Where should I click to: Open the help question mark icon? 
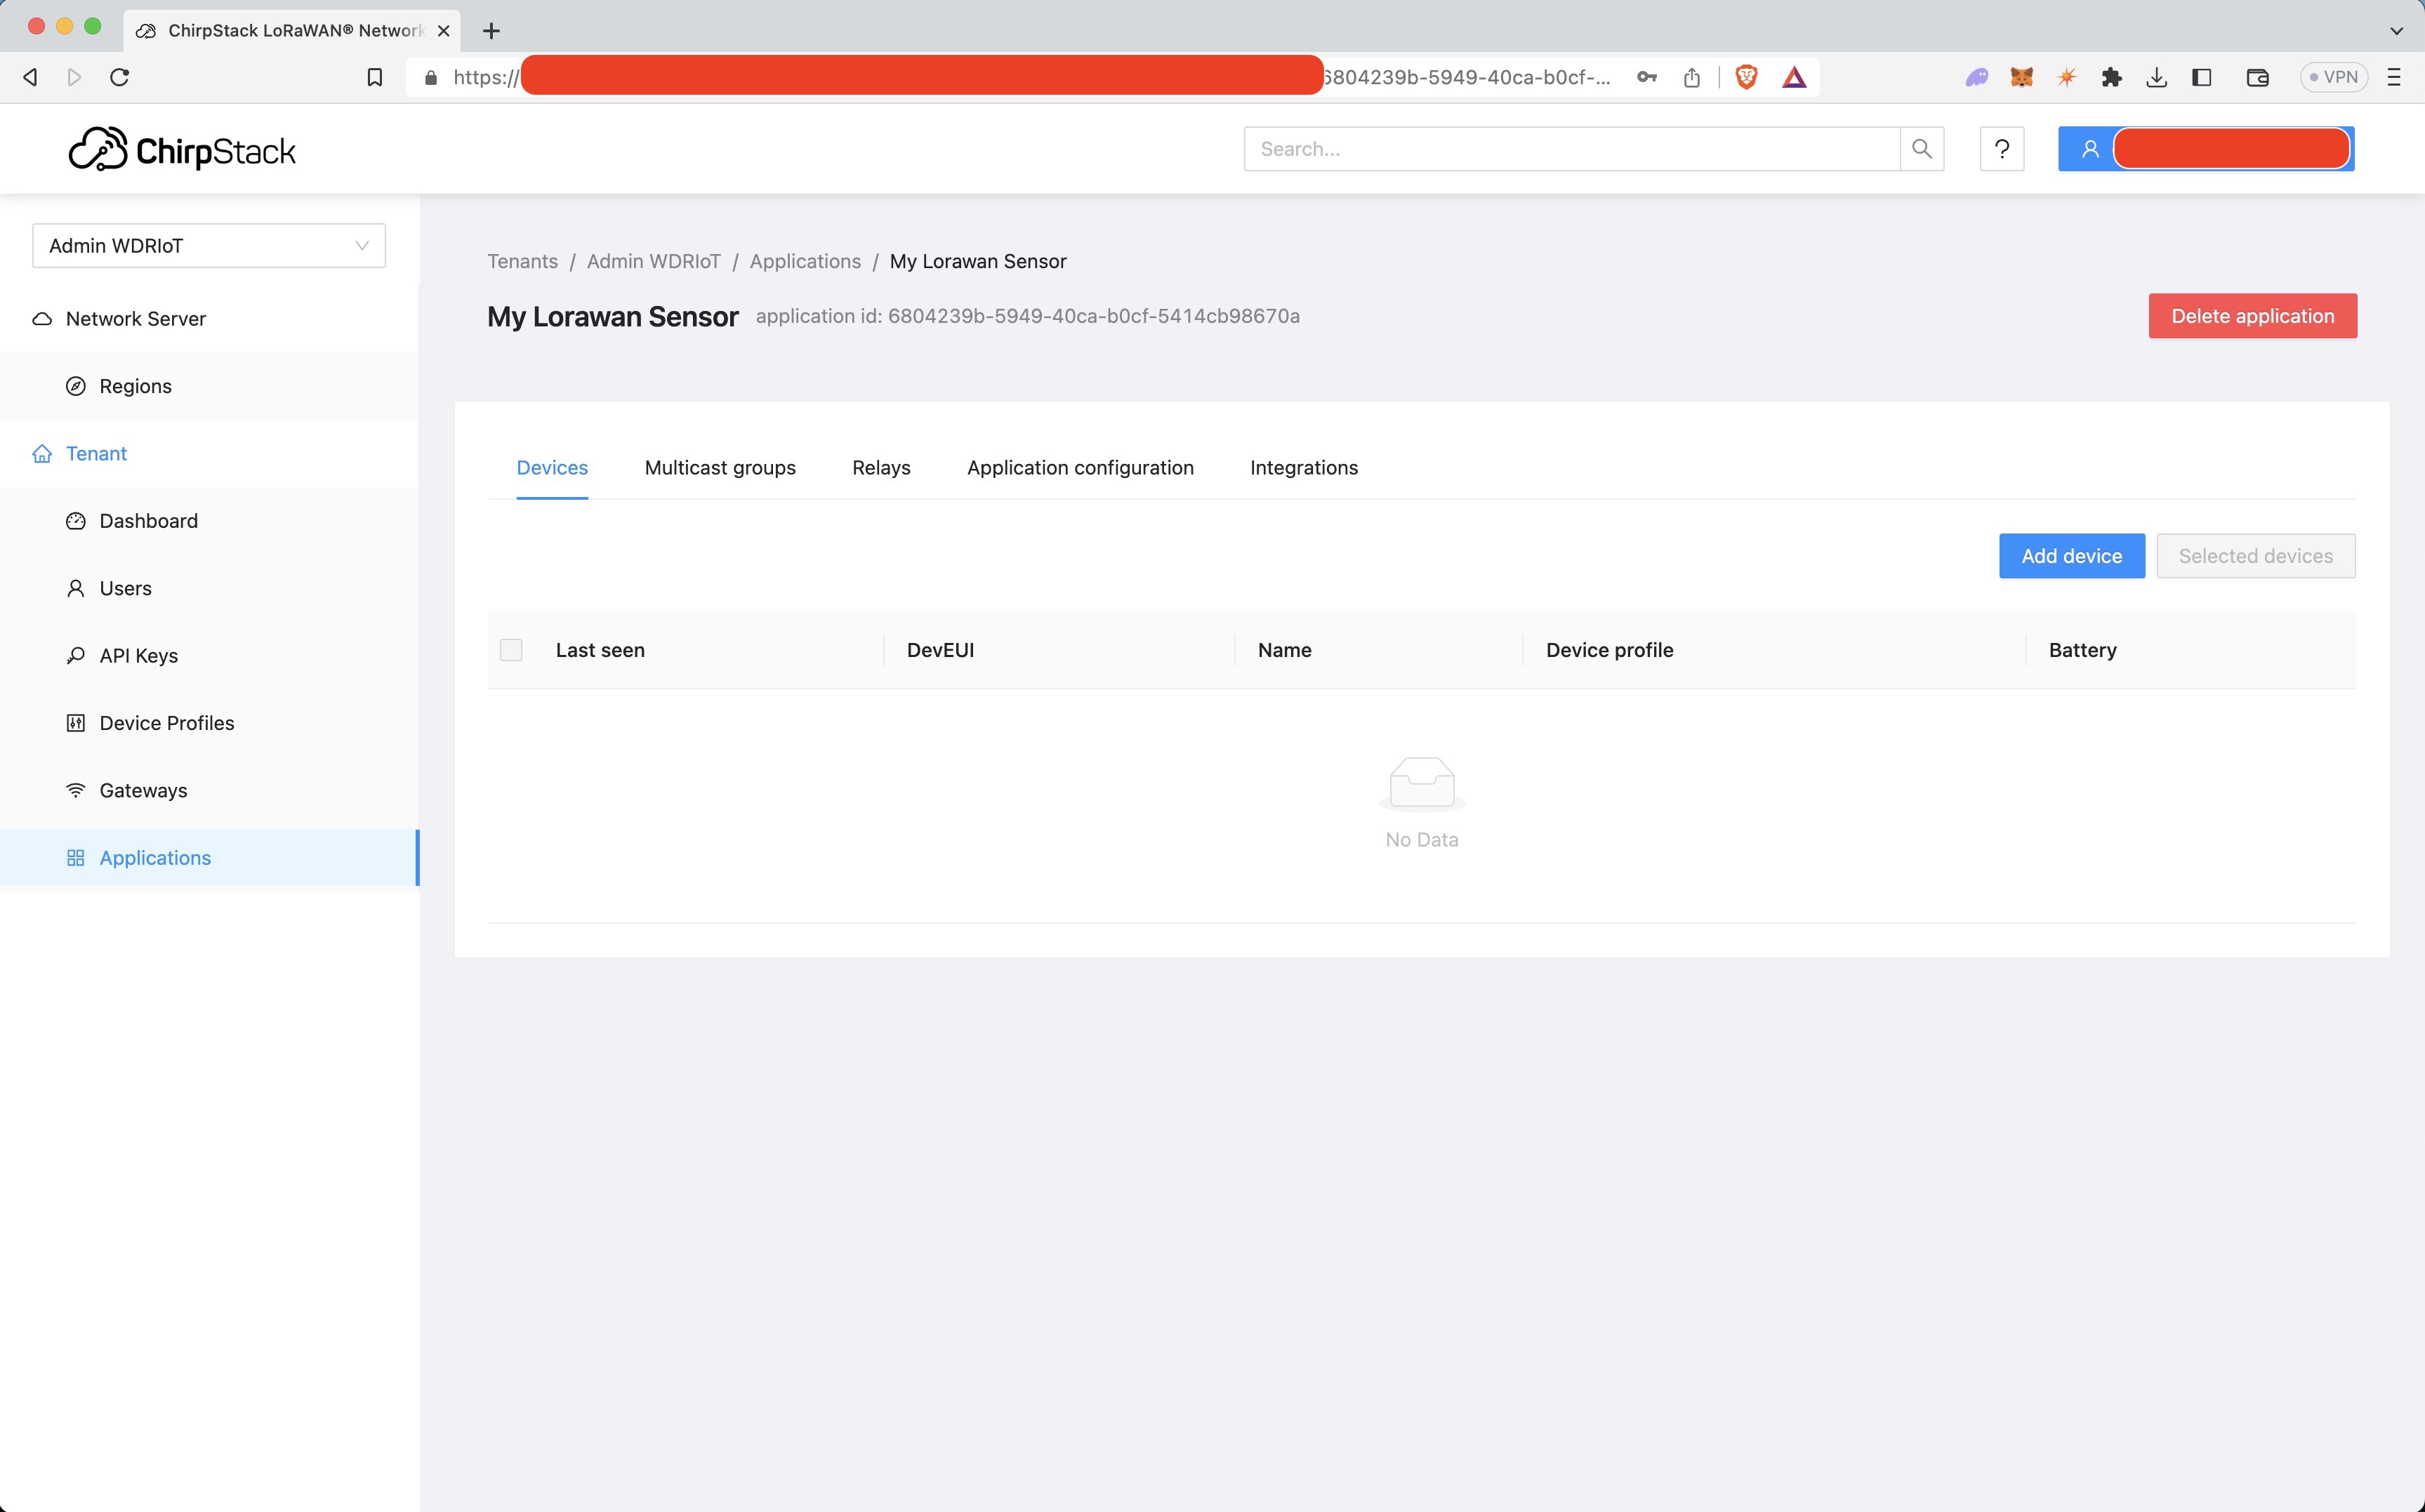point(2001,149)
